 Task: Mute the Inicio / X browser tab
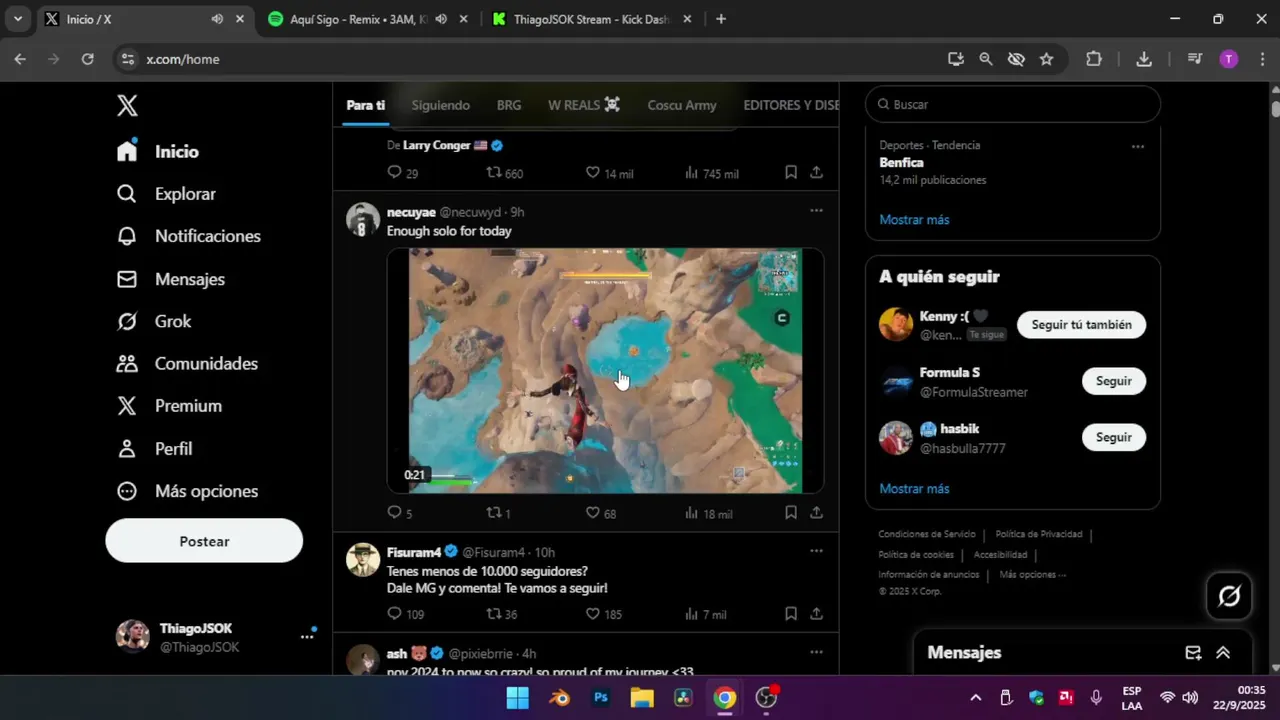217,19
